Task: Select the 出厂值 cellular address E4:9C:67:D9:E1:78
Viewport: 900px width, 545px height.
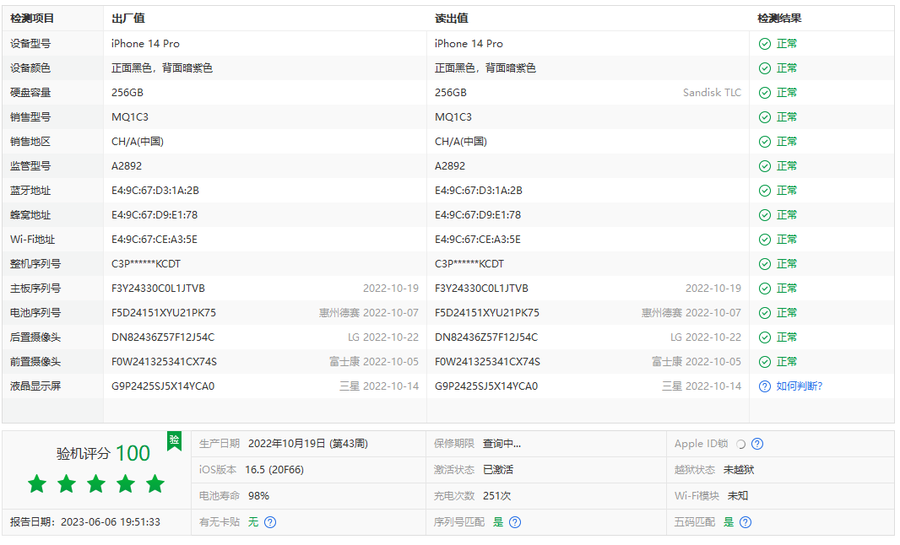Action: click(x=154, y=215)
